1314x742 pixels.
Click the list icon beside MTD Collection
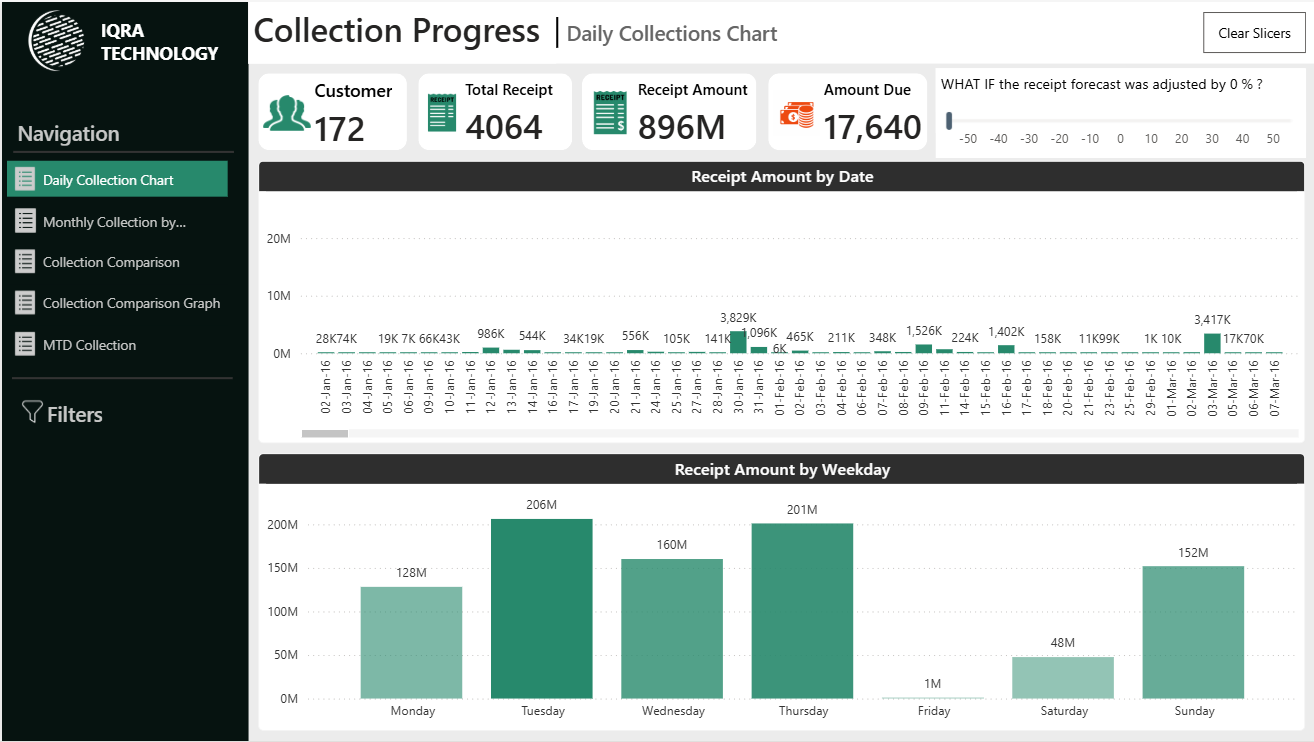(x=25, y=345)
